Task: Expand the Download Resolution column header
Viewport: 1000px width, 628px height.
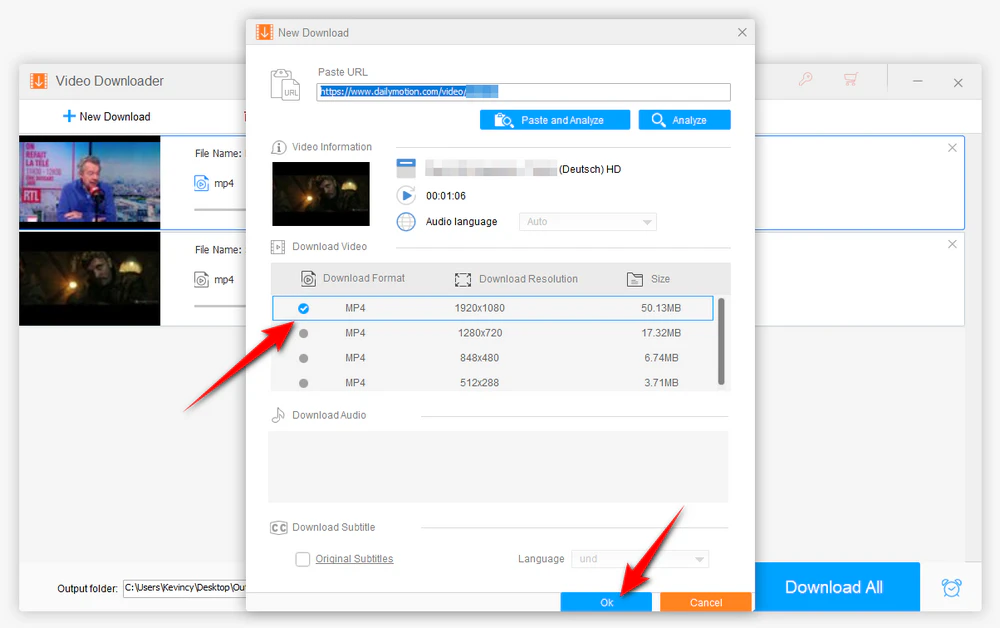Action: click(x=516, y=279)
